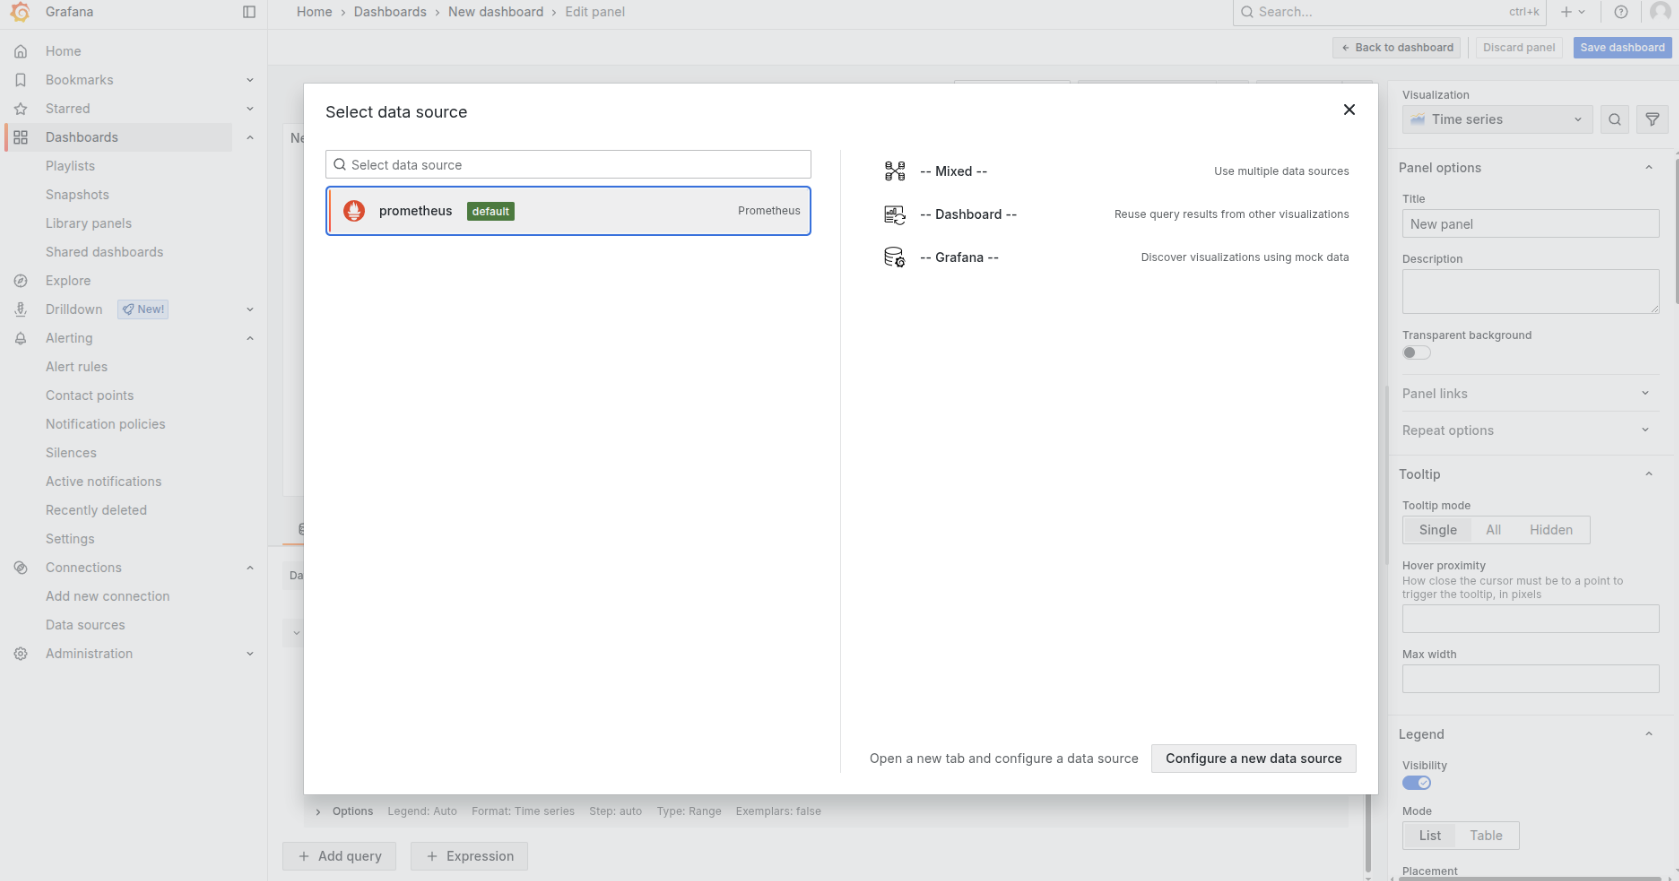Click the Hover proximity input field
Viewport: 1679px width, 881px height.
click(1530, 618)
